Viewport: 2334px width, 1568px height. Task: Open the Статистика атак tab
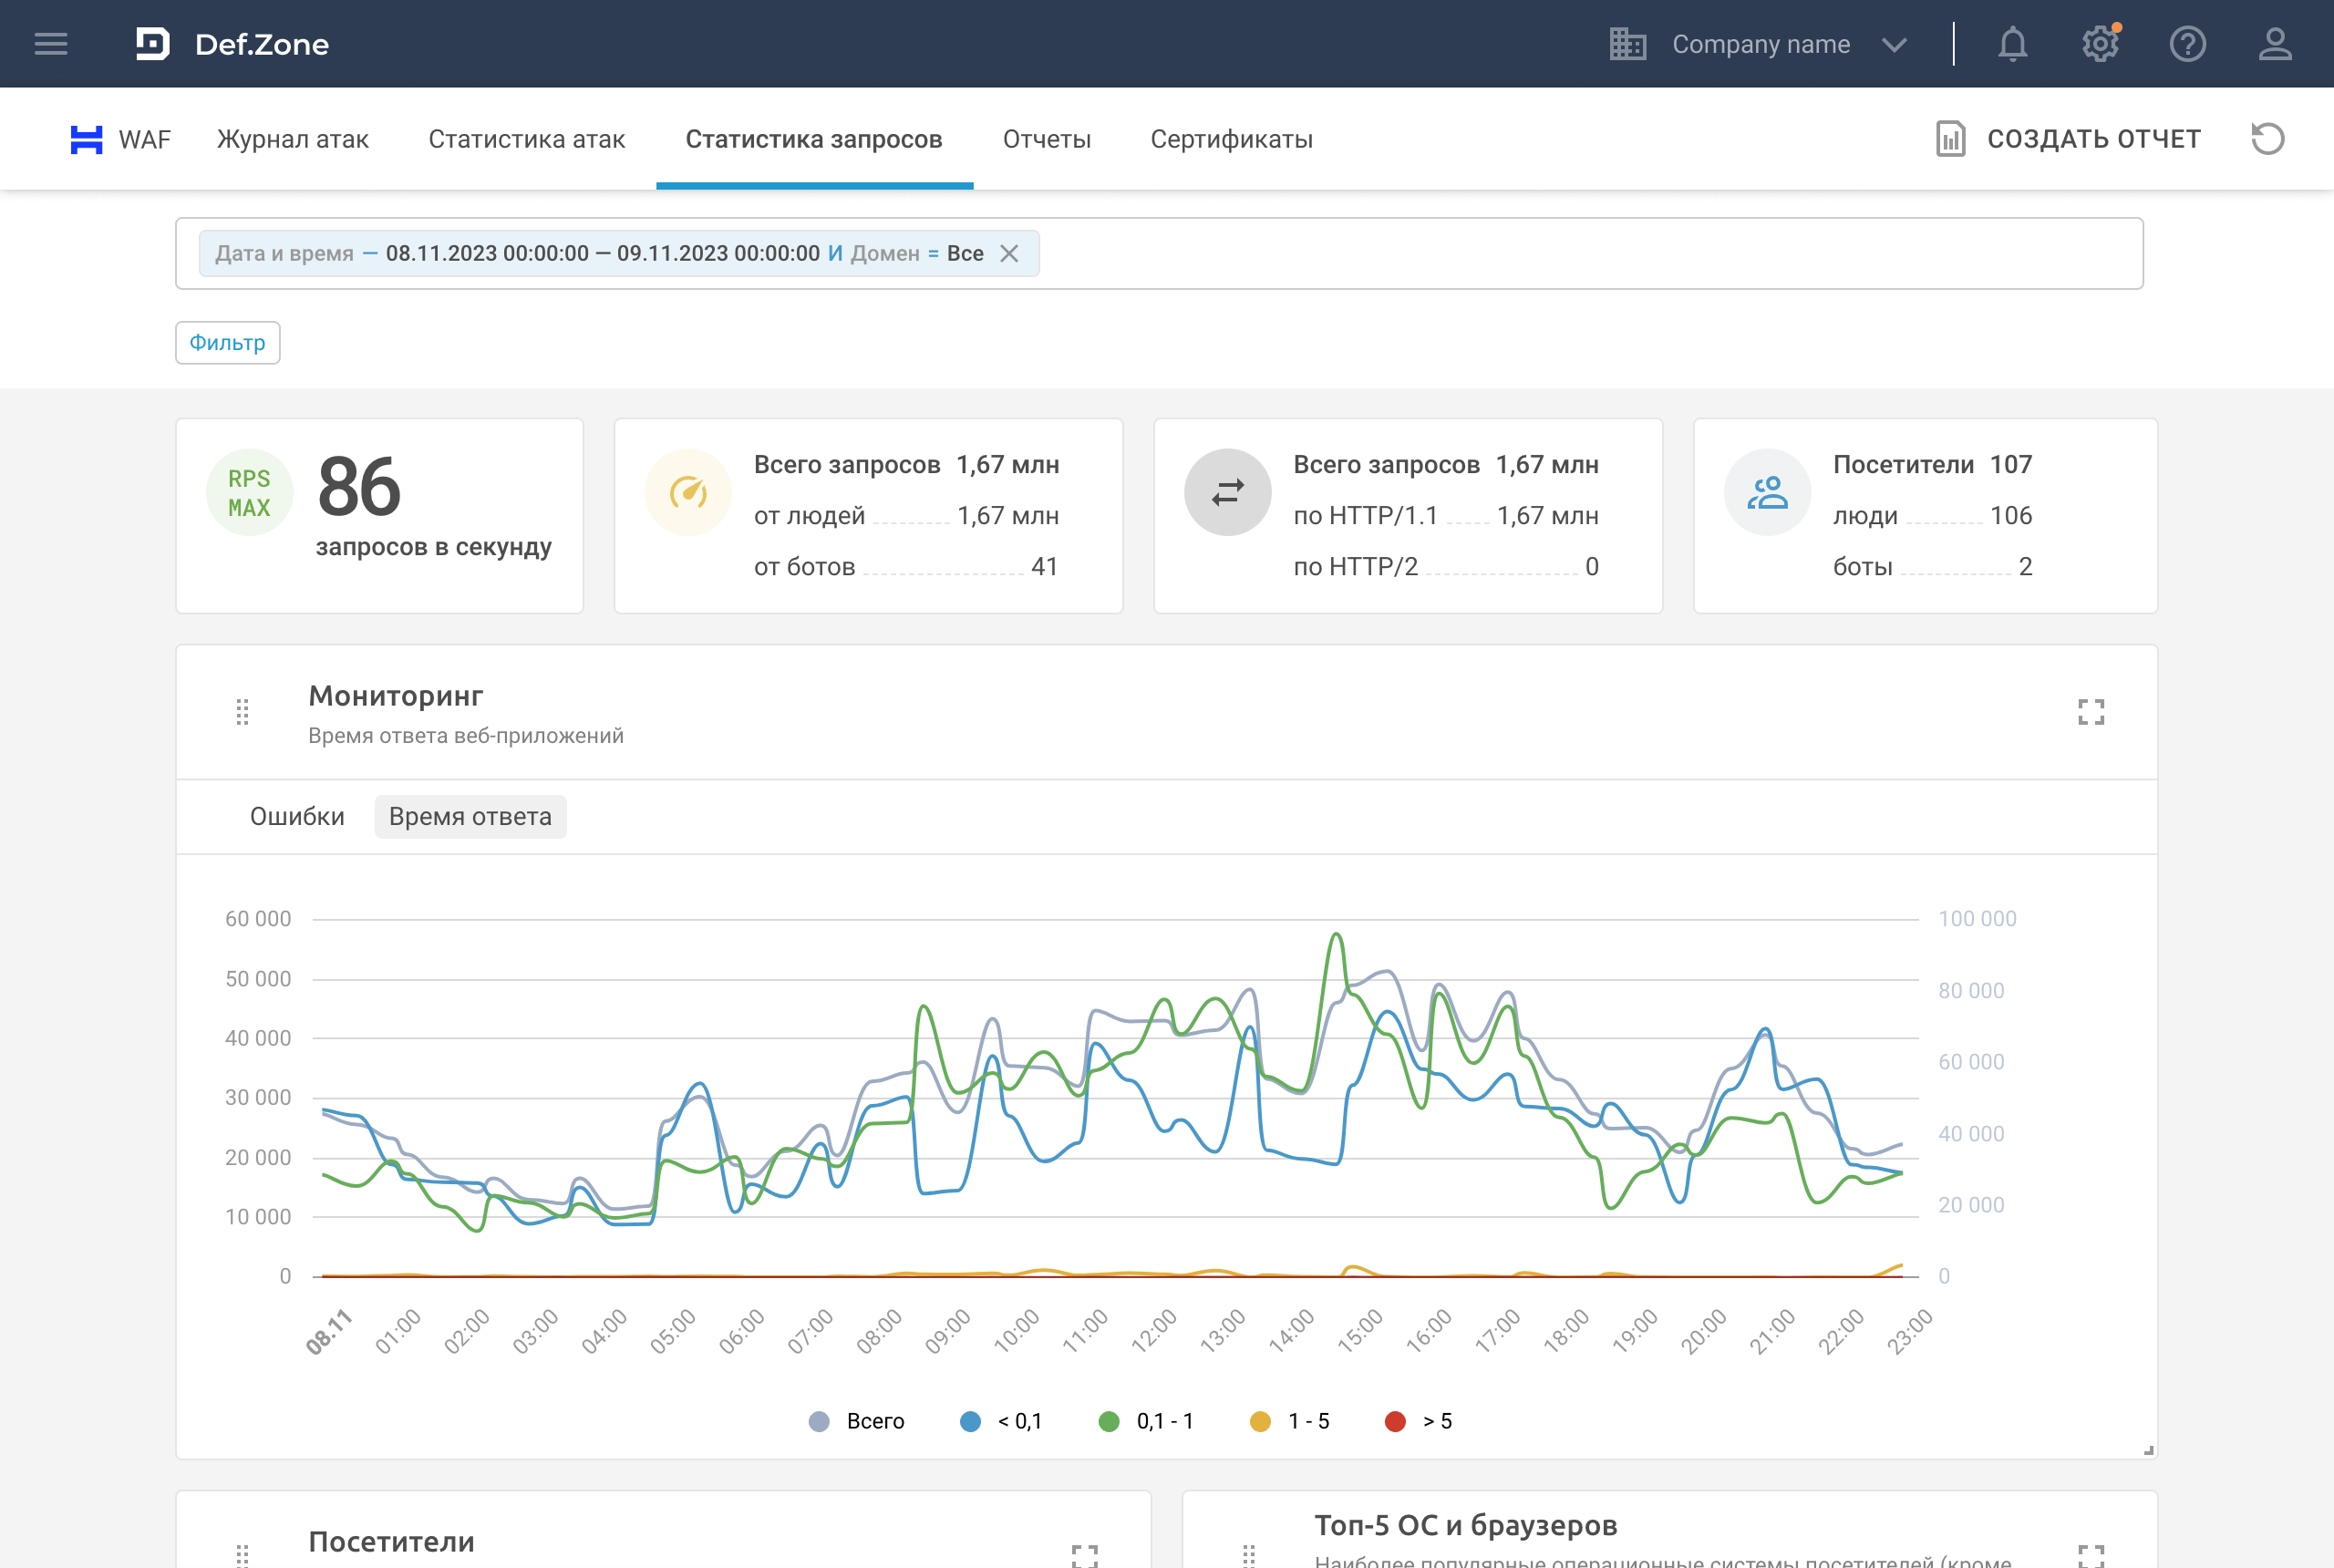pos(527,139)
